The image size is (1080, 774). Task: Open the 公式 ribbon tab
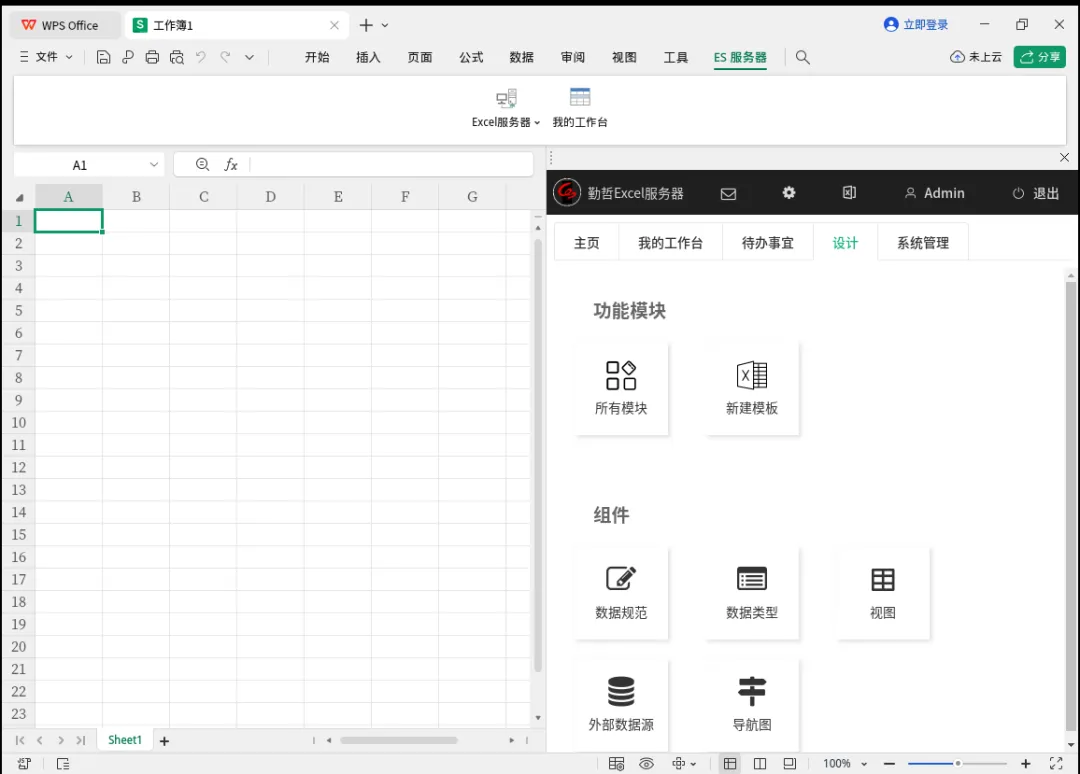pos(471,57)
